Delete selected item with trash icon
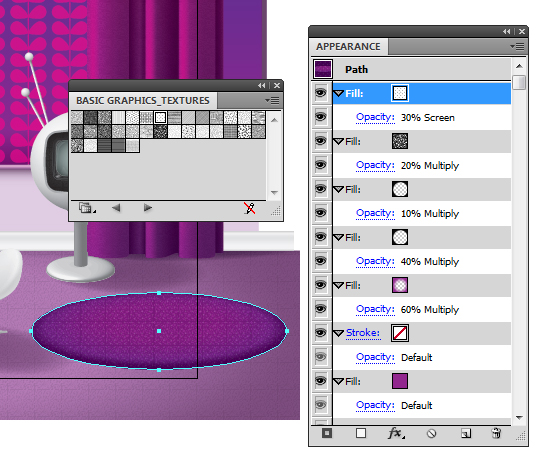This screenshot has height=470, width=547. pos(496,433)
